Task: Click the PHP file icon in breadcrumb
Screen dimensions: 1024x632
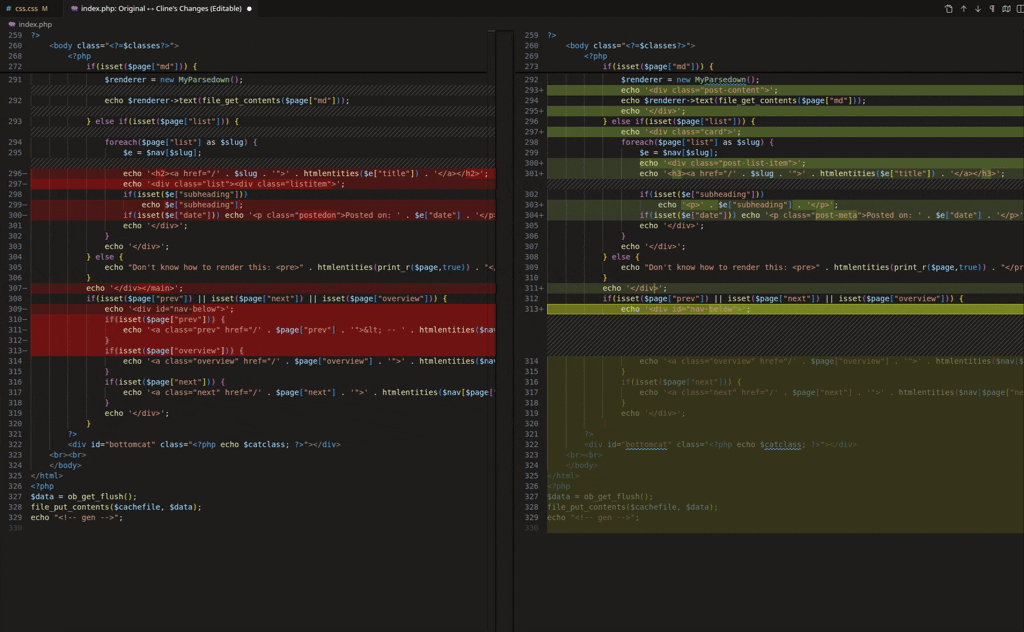Action: pyautogui.click(x=11, y=24)
